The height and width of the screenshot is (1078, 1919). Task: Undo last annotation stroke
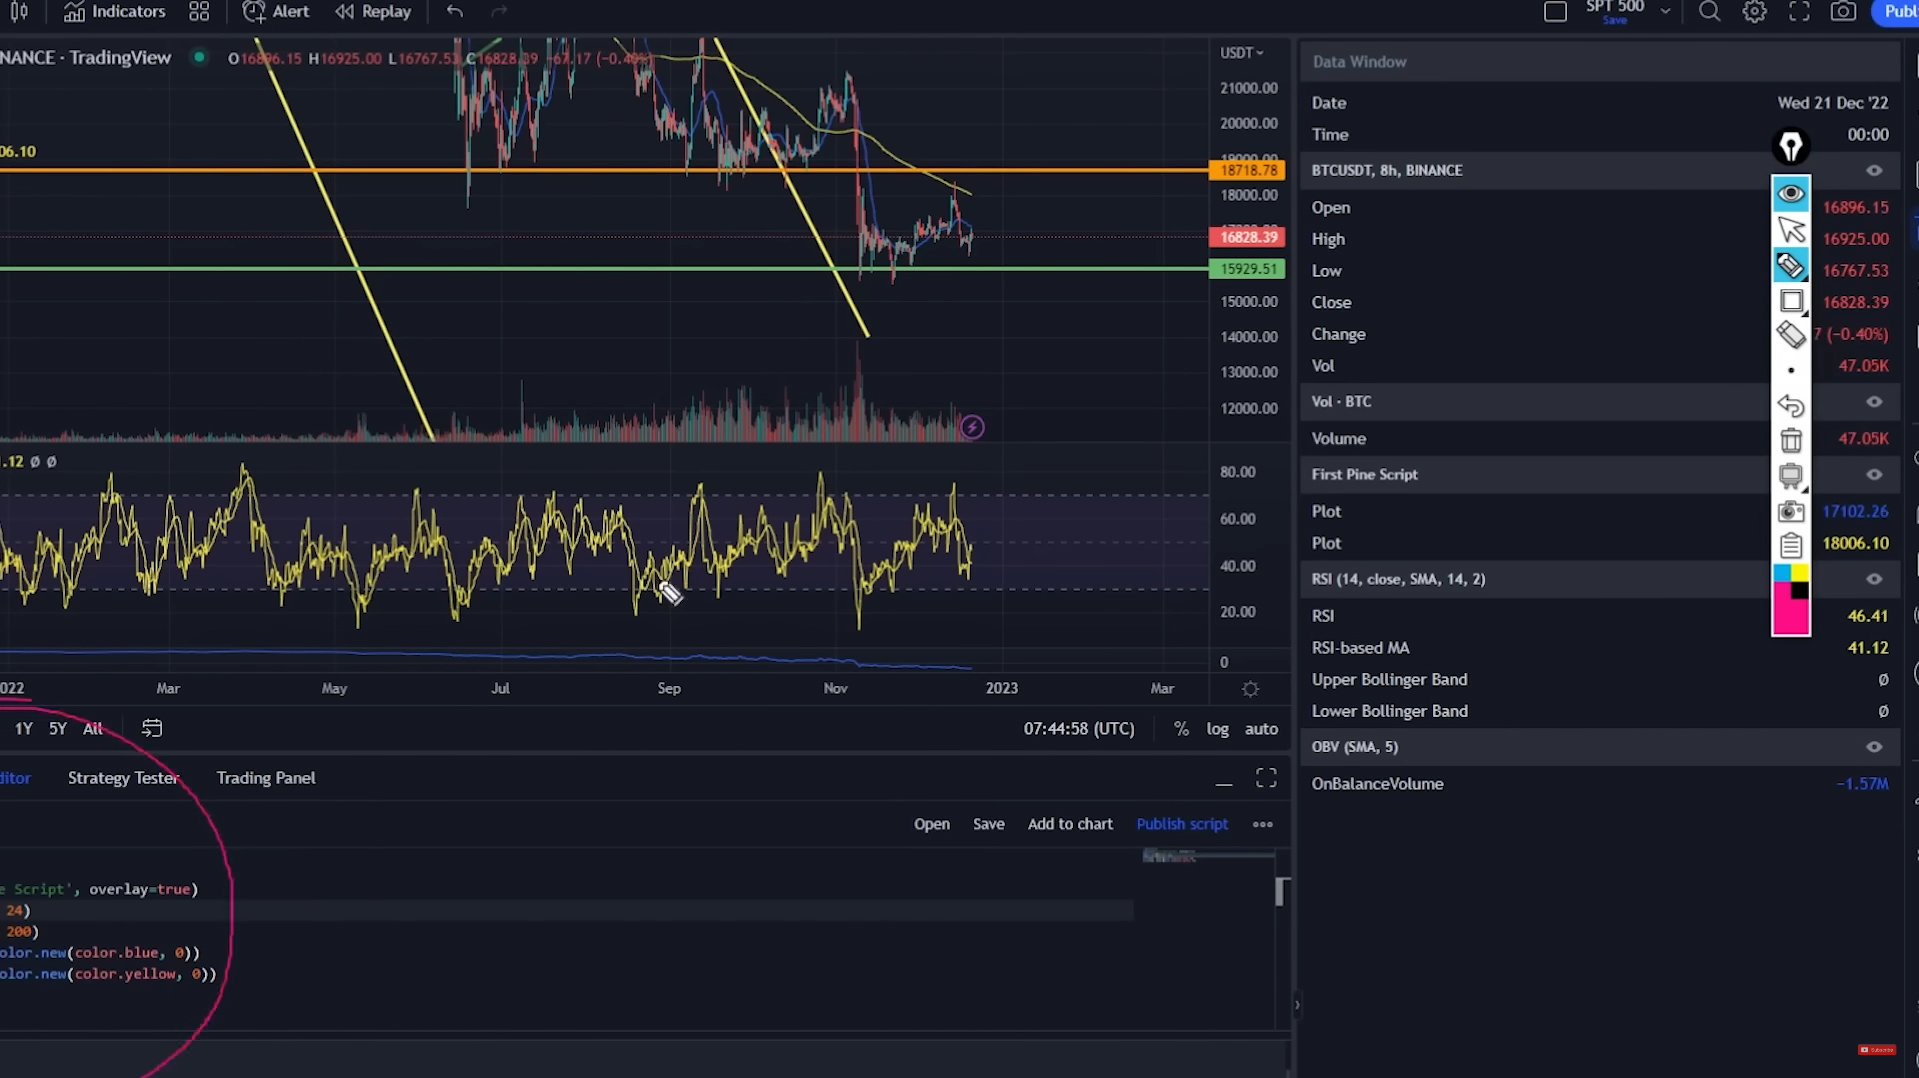(x=1791, y=406)
